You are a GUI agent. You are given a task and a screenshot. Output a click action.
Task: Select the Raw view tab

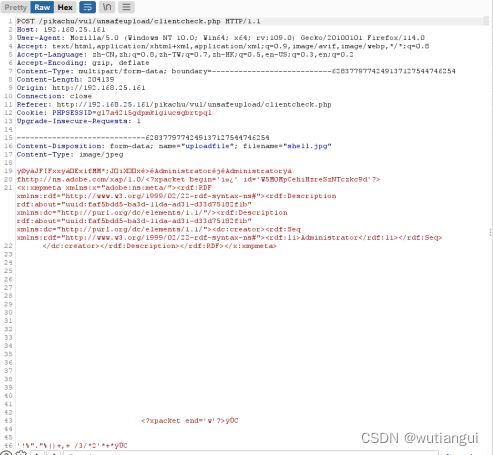click(x=42, y=7)
